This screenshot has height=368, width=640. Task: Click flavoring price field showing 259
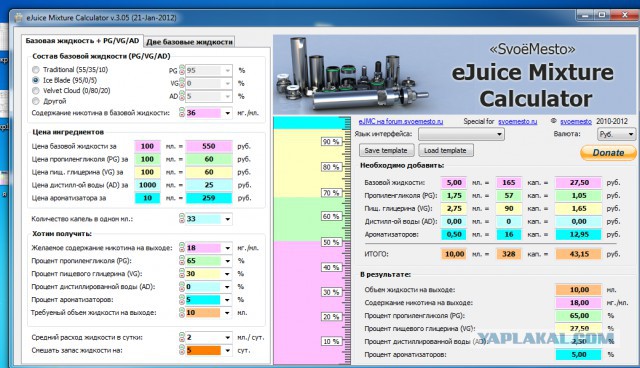click(x=209, y=198)
